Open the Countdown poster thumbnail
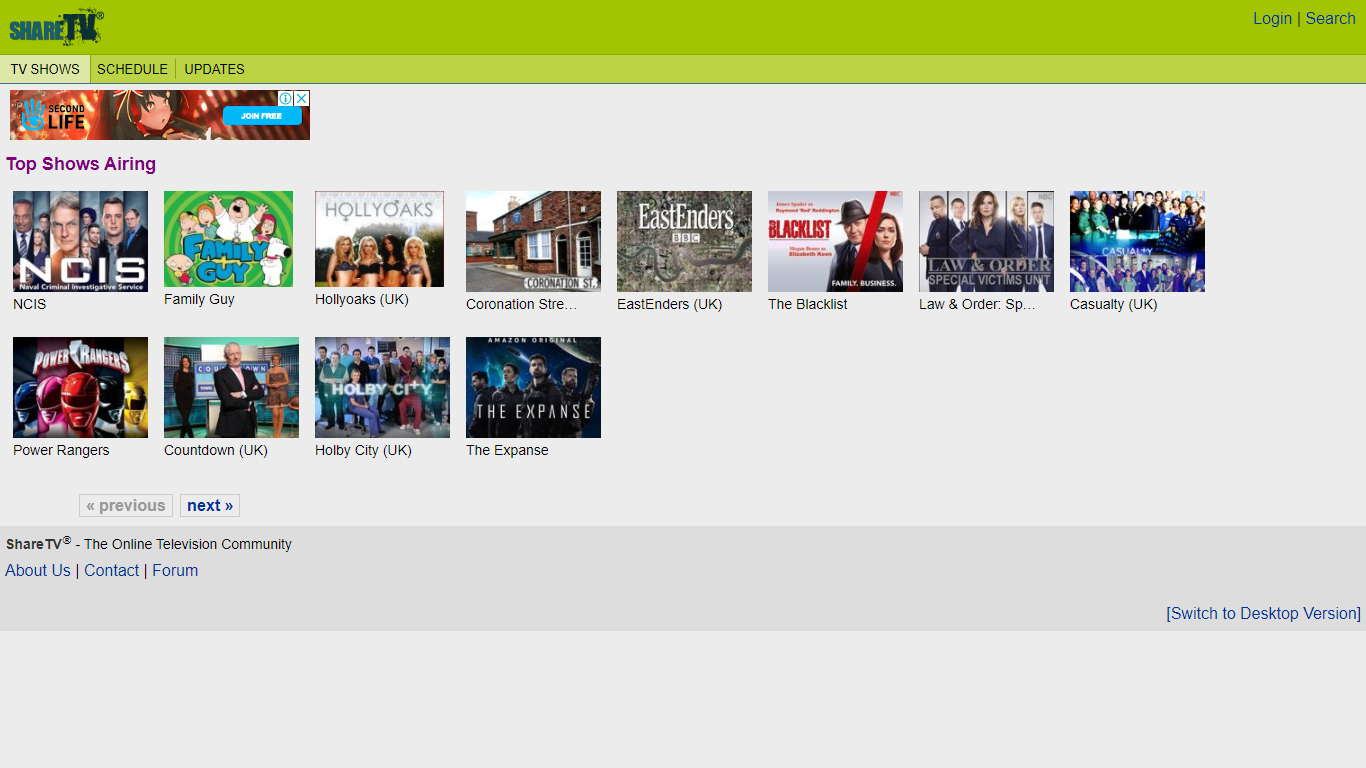The width and height of the screenshot is (1366, 768). [x=231, y=387]
